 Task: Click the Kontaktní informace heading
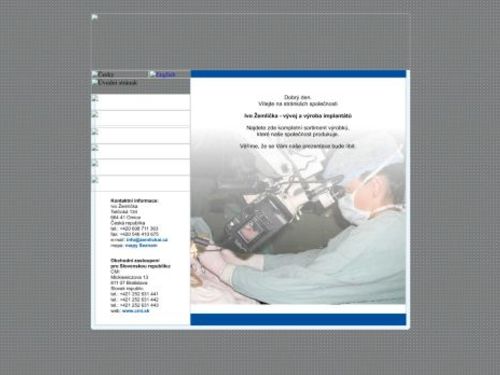[x=134, y=201]
